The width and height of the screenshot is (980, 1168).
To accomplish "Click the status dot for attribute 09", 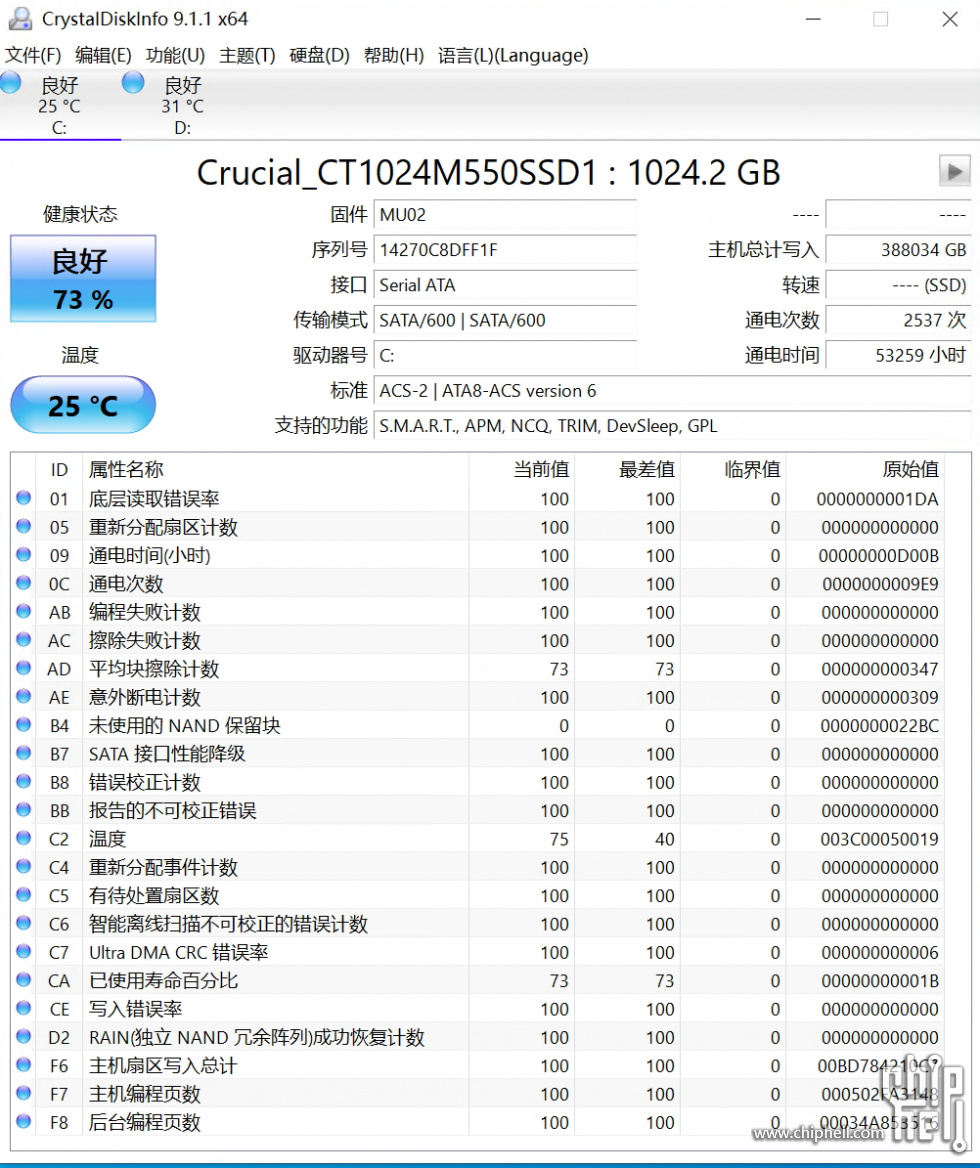I will click(24, 554).
